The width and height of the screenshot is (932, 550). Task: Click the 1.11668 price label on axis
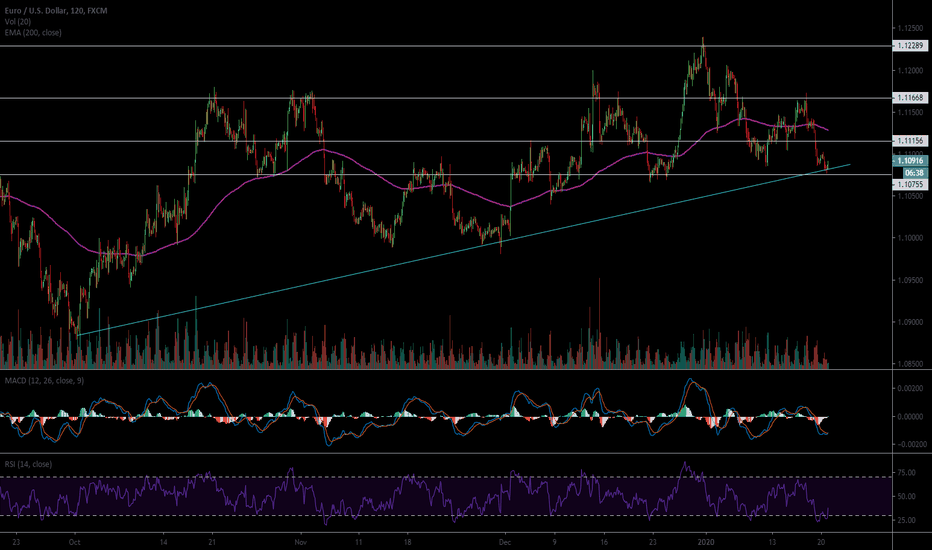(910, 98)
